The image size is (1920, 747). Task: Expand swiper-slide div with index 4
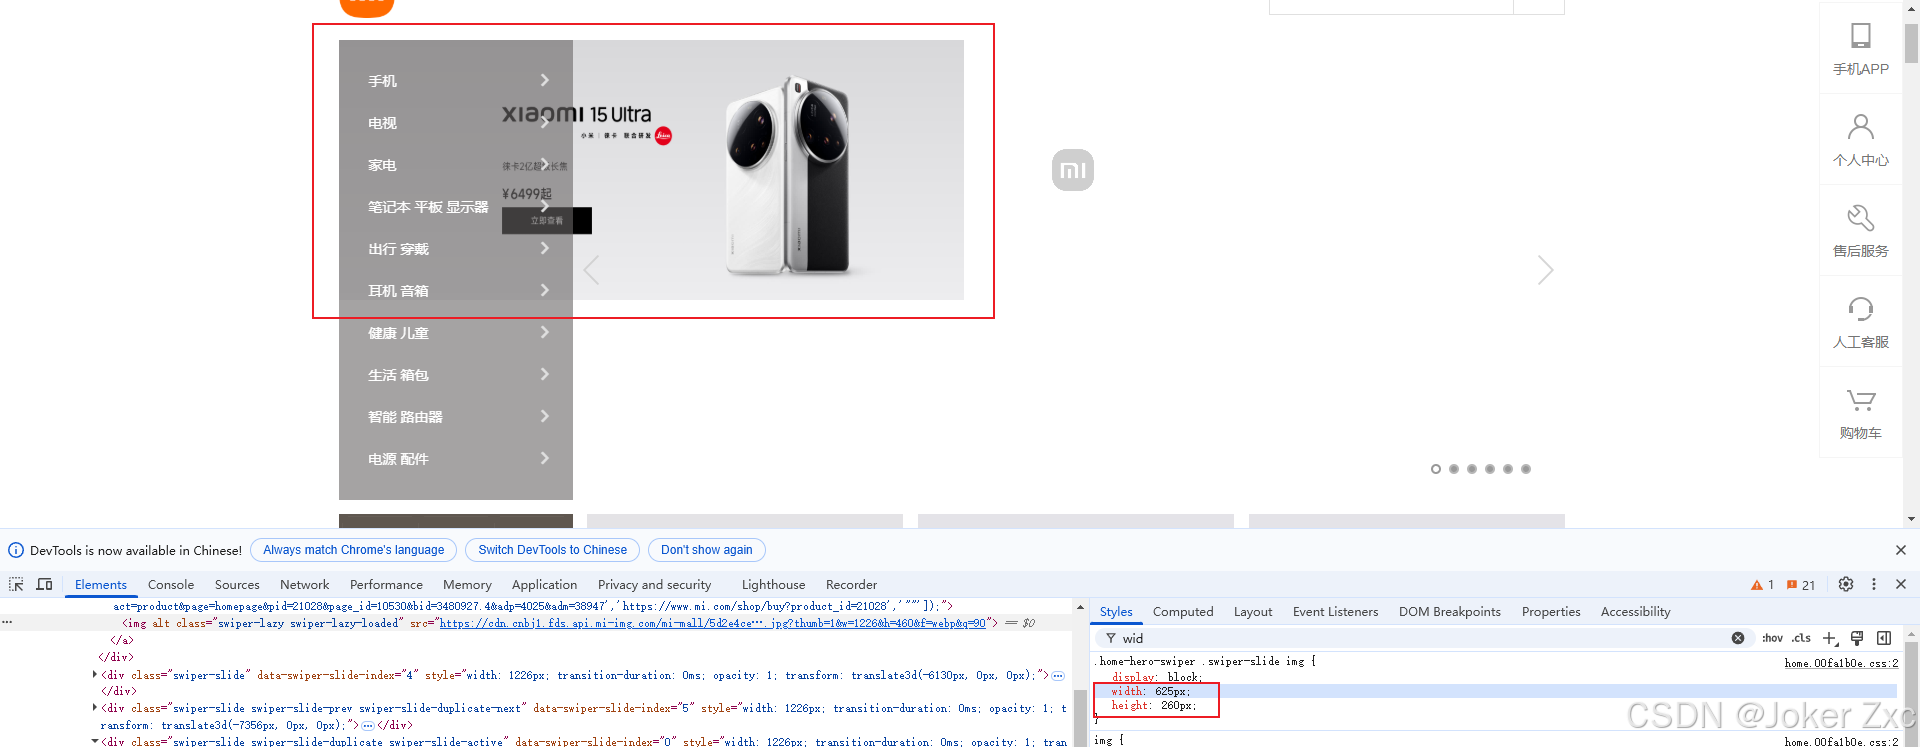coord(95,675)
